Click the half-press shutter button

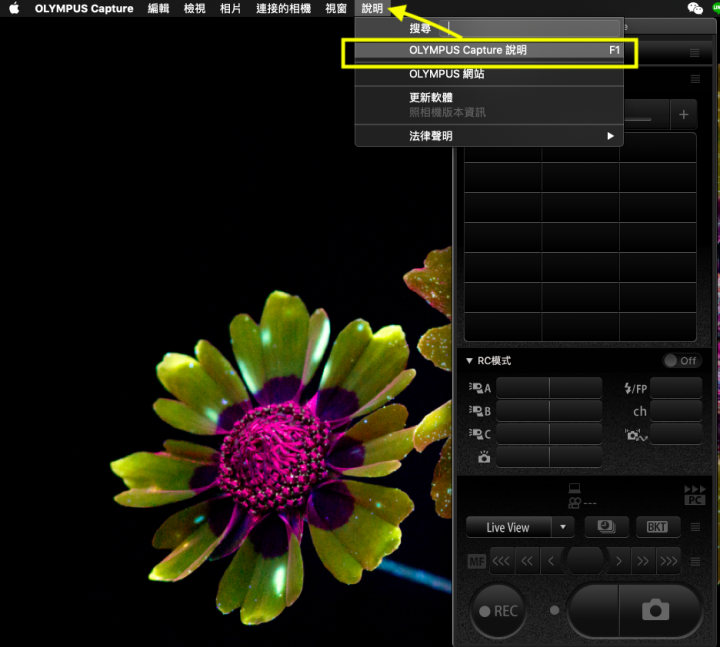pos(593,611)
